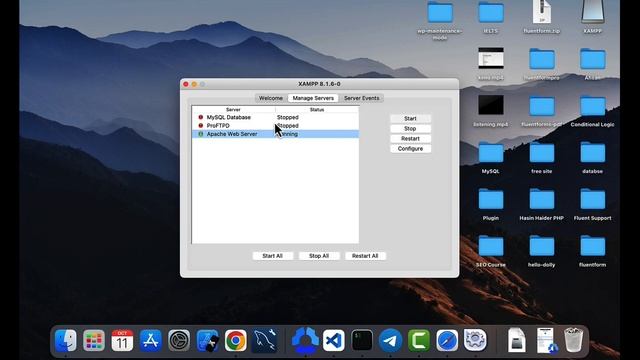Select the Hasin Haider PHP folder
The height and width of the screenshot is (360, 640).
tap(542, 200)
